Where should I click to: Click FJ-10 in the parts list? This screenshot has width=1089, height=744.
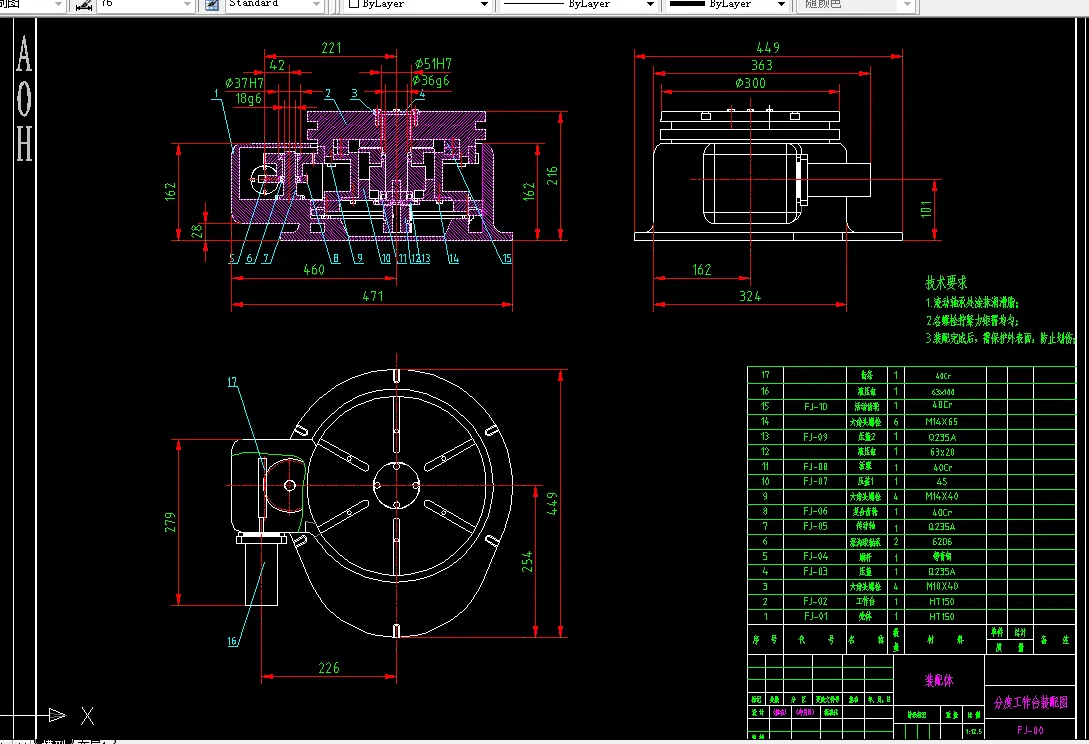(815, 406)
